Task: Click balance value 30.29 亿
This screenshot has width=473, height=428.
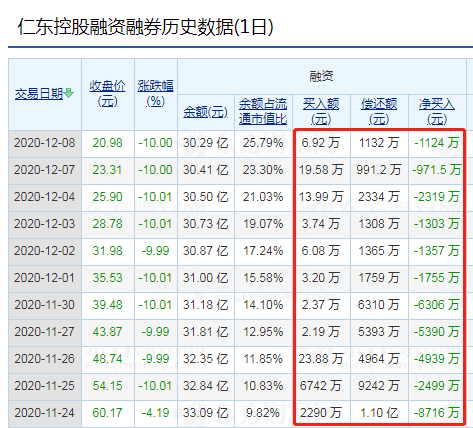Action: click(205, 143)
